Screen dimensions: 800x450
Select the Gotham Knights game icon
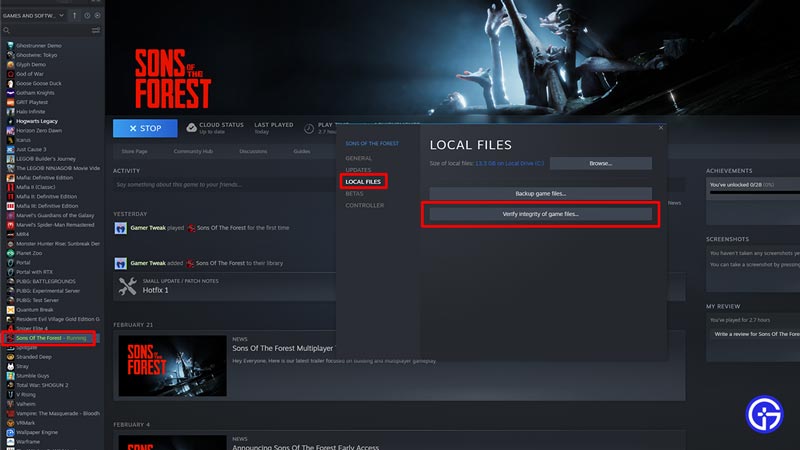10,93
